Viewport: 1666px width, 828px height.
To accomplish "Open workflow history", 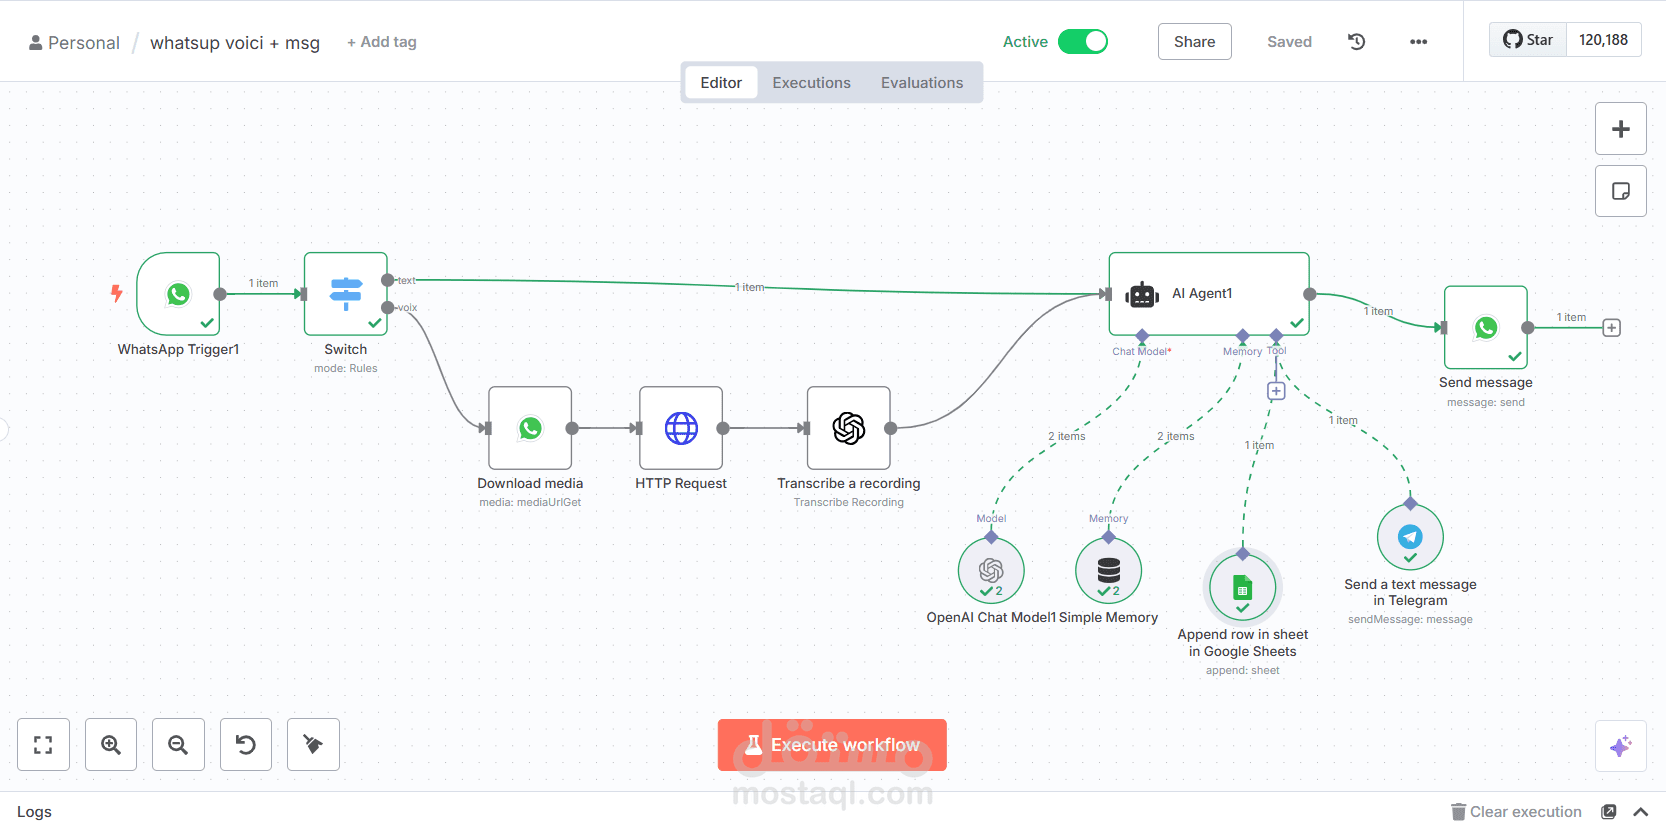I will [1357, 41].
